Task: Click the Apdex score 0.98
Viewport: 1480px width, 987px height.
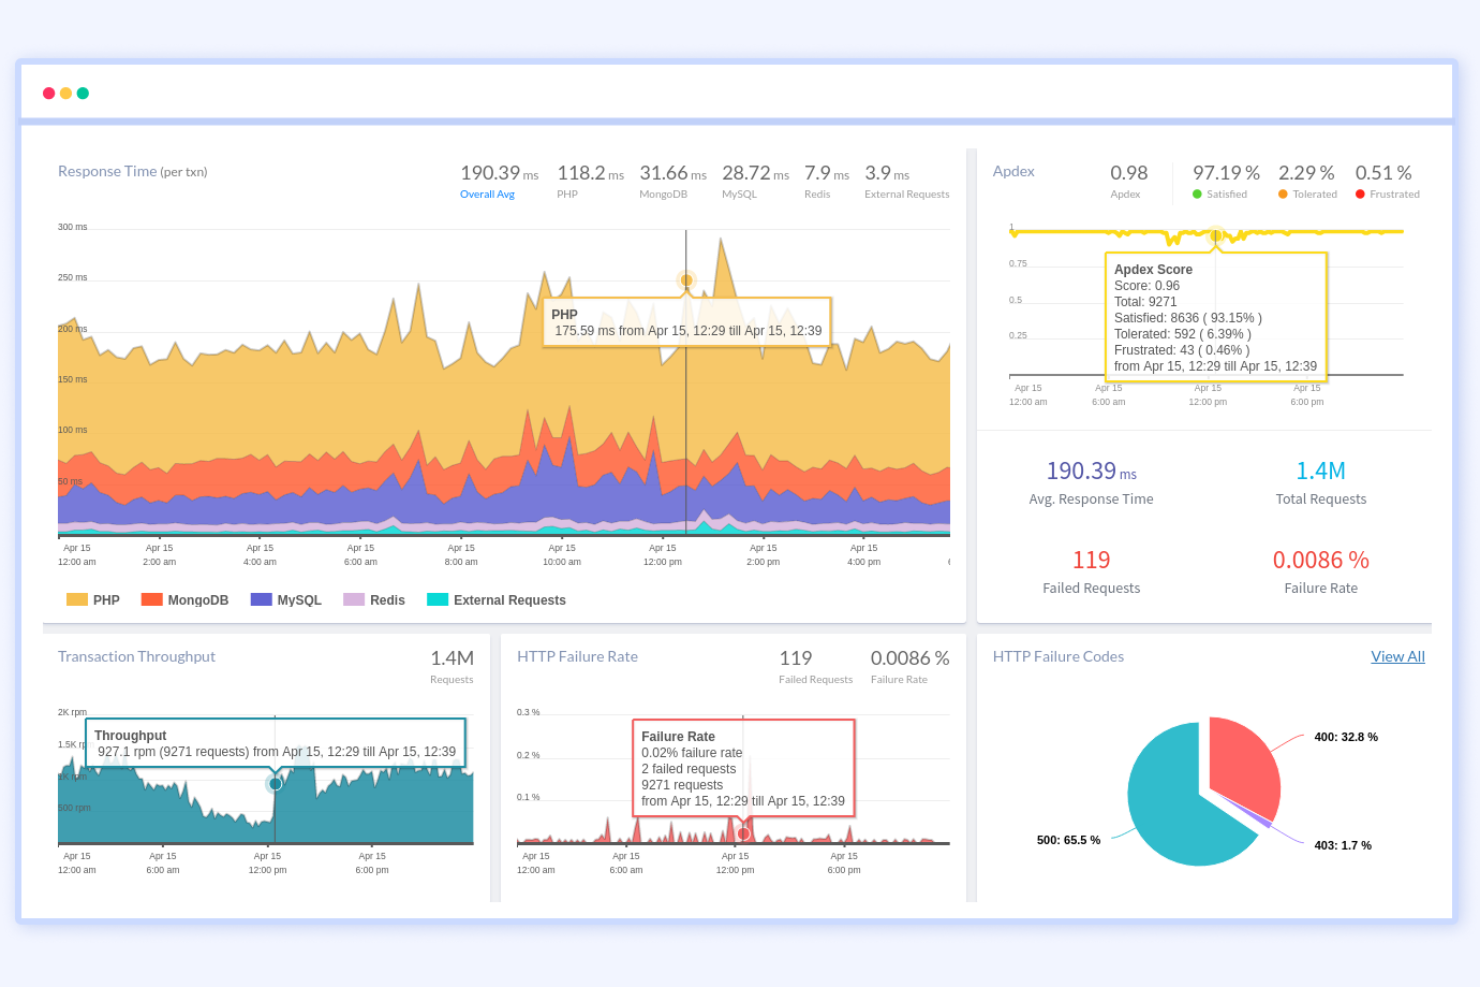Action: point(1129,173)
